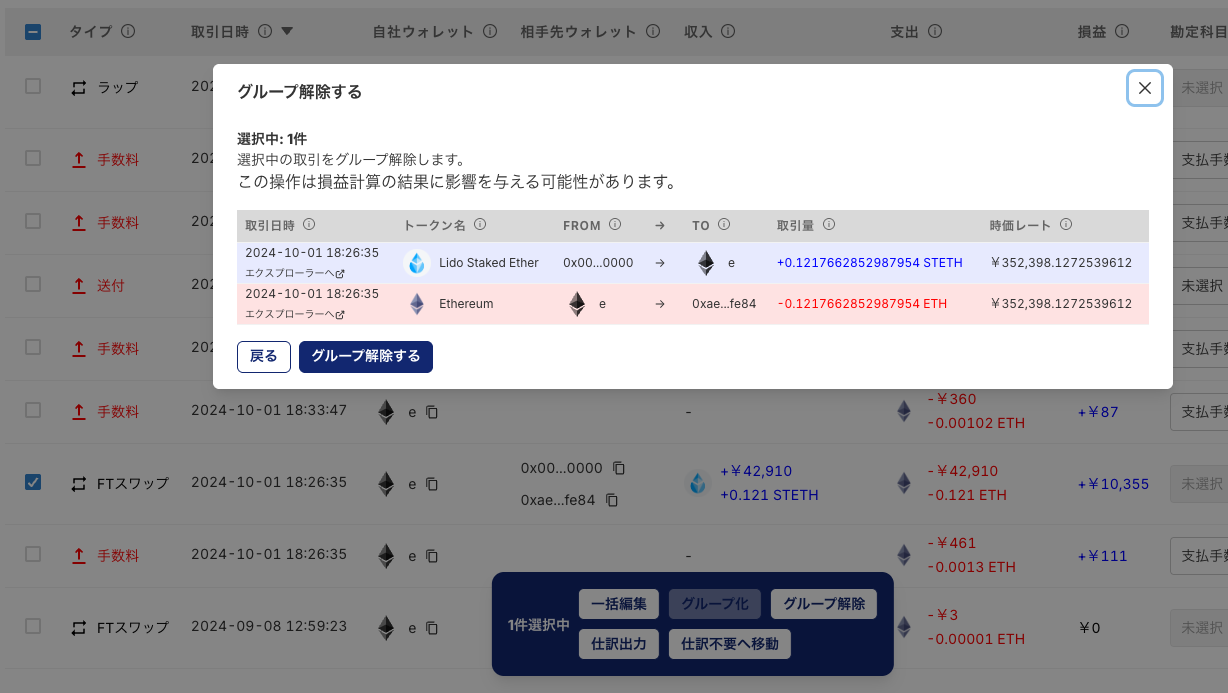Open explorer link in Lido Staked Ether row

coord(295,273)
